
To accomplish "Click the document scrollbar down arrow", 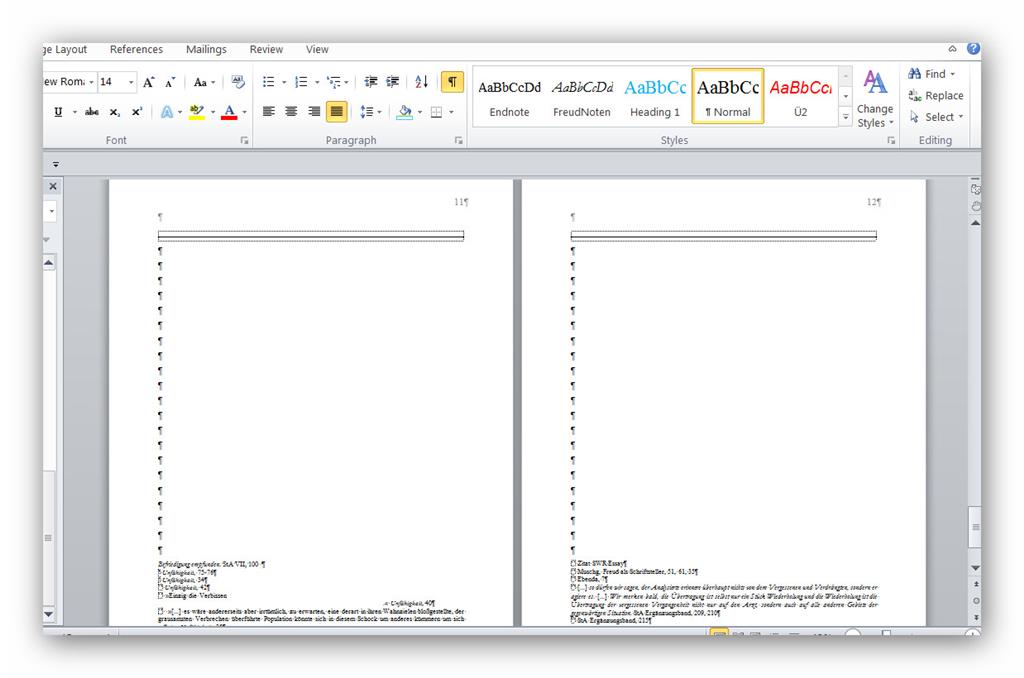I will [975, 568].
